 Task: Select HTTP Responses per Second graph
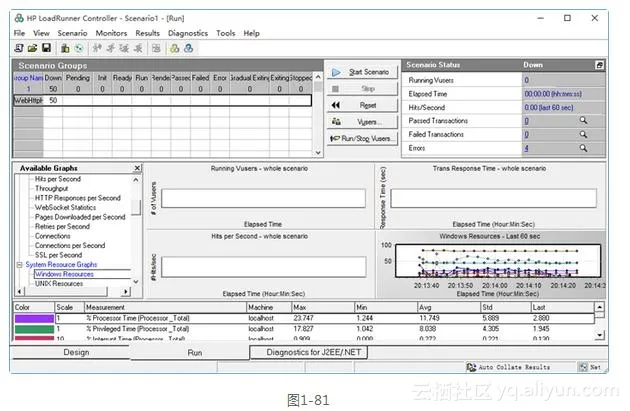pos(78,198)
